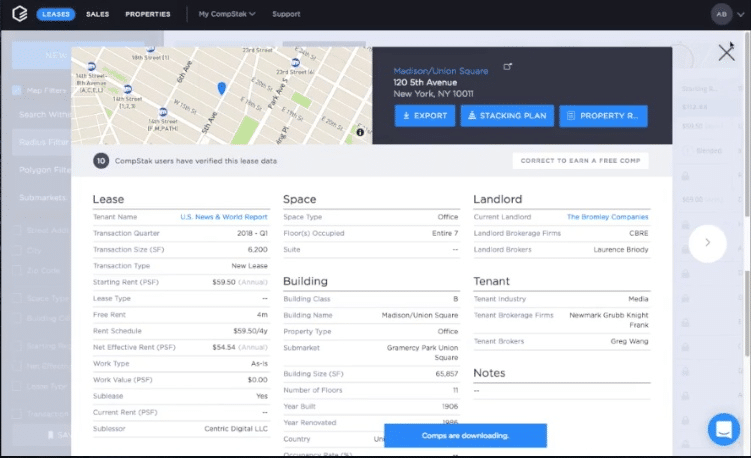Open the Leases tab
This screenshot has height=458, width=751.
point(56,14)
